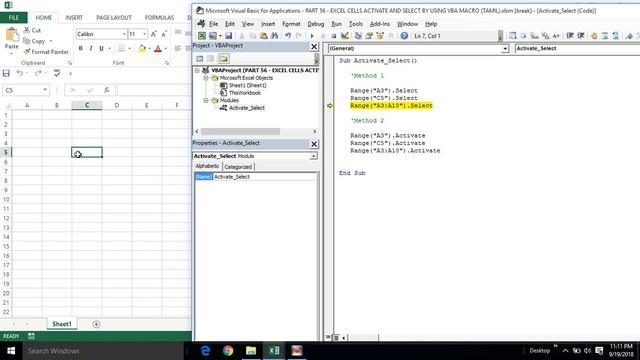Open the Font group dialog launcher
640x360 pixels.
[x=167, y=63]
